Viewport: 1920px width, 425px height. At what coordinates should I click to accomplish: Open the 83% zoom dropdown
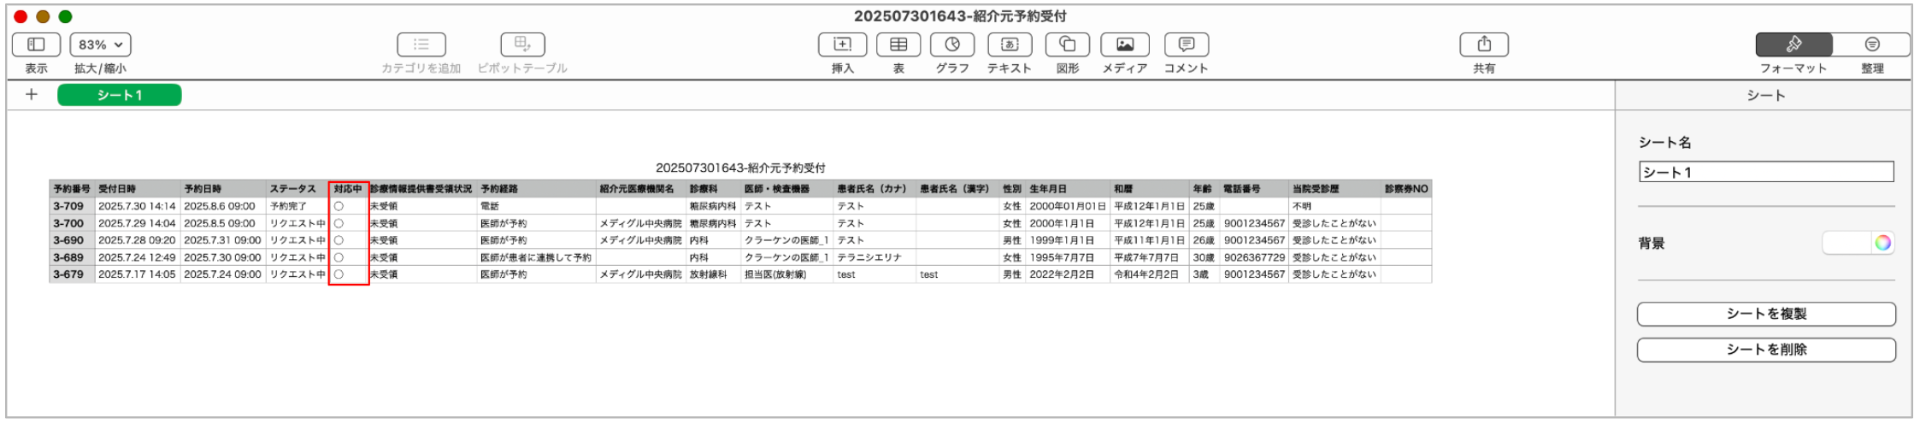point(100,45)
